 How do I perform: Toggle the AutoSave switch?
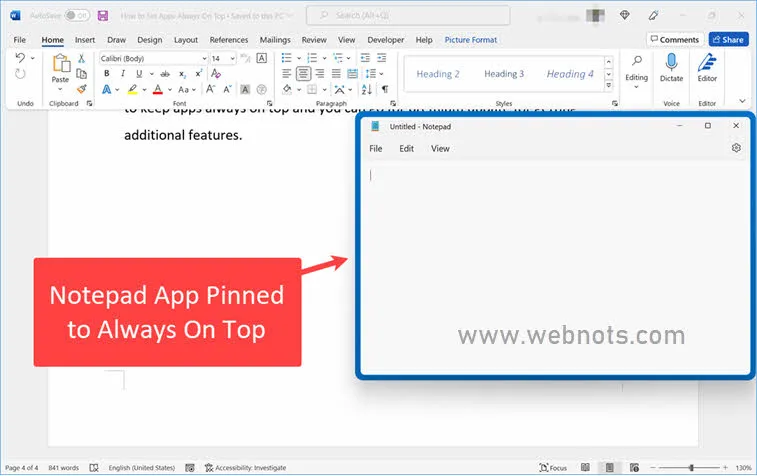pos(77,15)
